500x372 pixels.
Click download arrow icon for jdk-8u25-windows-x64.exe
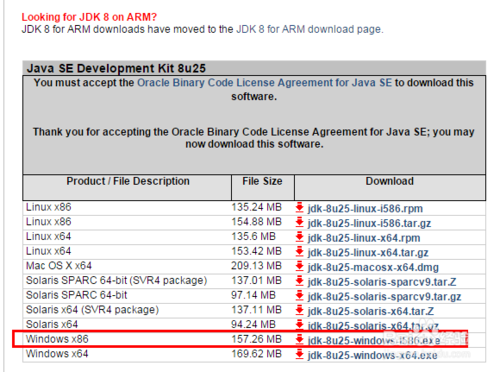pyautogui.click(x=299, y=354)
